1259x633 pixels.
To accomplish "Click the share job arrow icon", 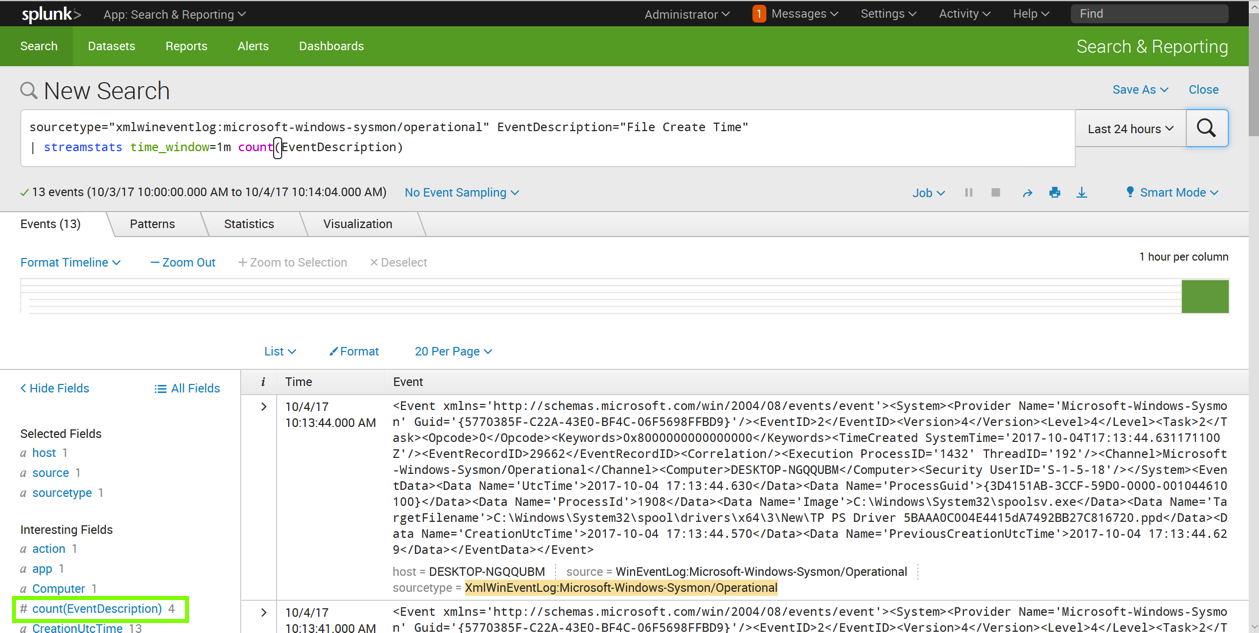I will [1027, 193].
